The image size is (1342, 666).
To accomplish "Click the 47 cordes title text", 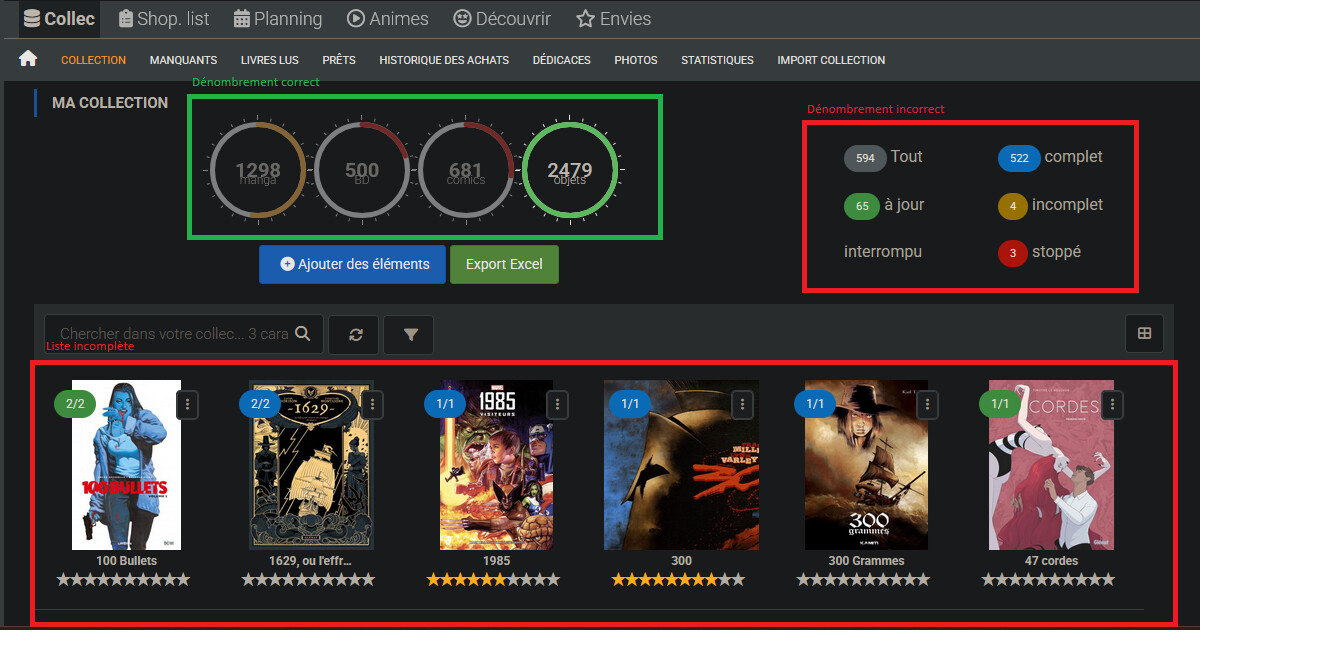I will (1051, 561).
